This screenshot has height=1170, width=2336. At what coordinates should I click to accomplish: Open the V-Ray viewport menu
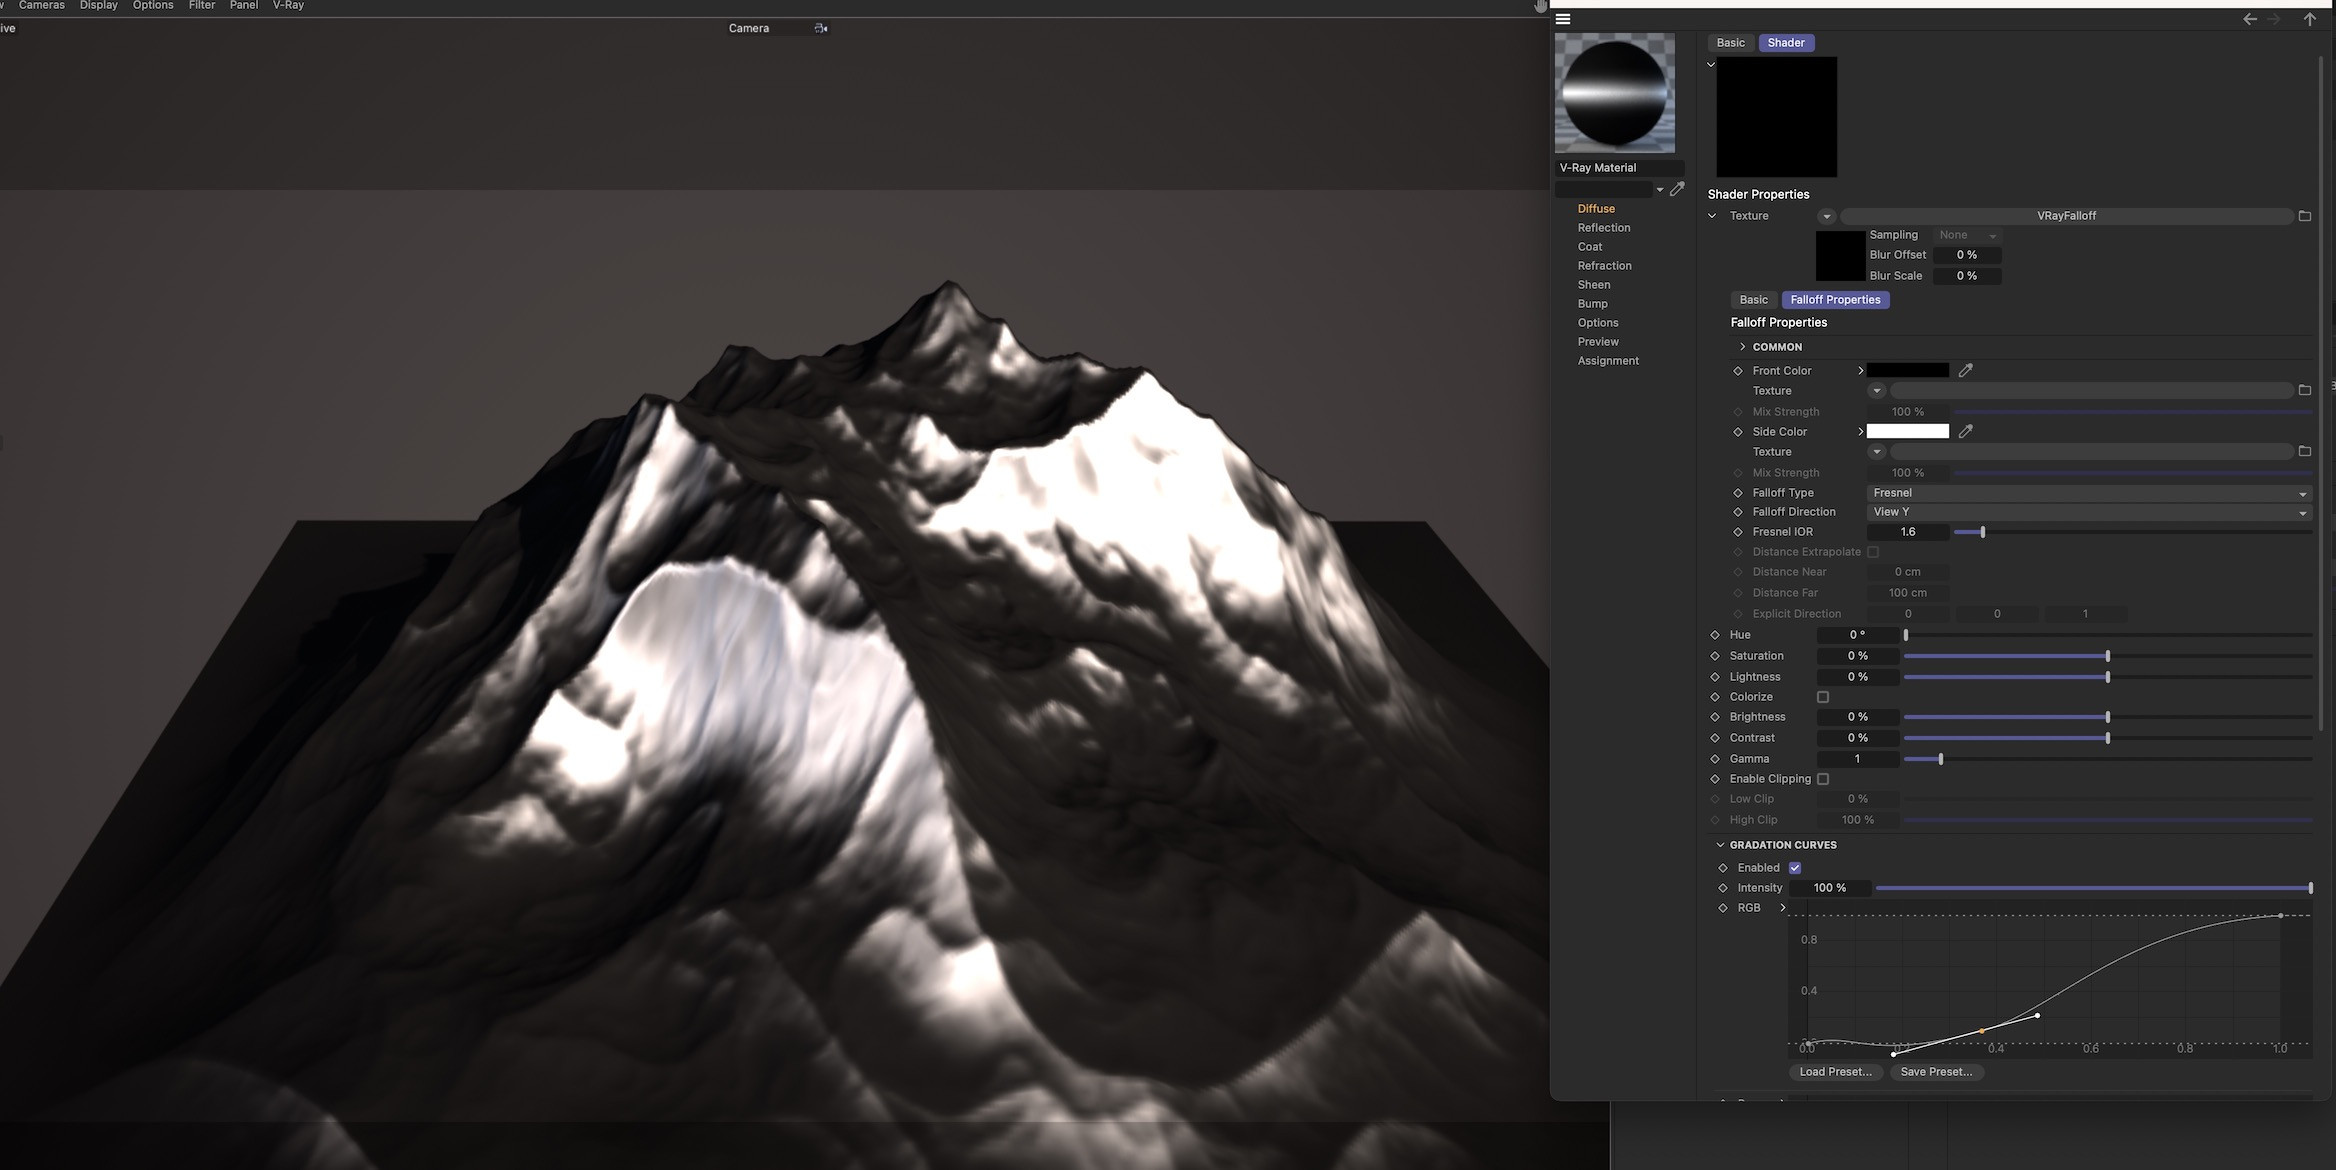[289, 6]
